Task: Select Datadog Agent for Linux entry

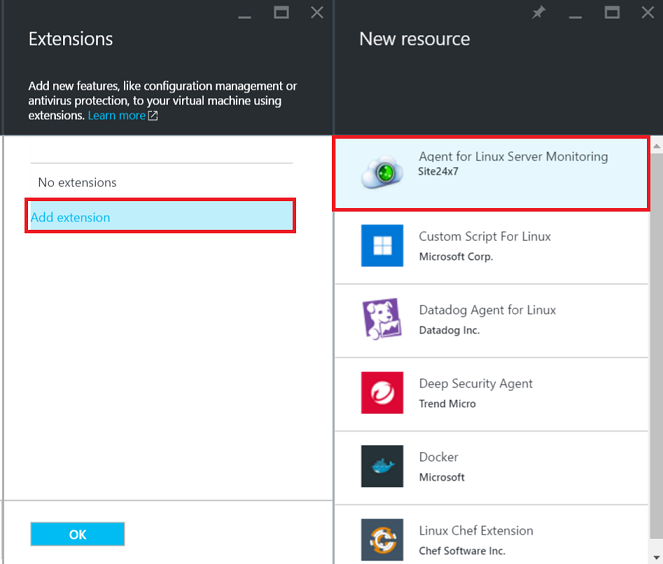Action: click(487, 310)
